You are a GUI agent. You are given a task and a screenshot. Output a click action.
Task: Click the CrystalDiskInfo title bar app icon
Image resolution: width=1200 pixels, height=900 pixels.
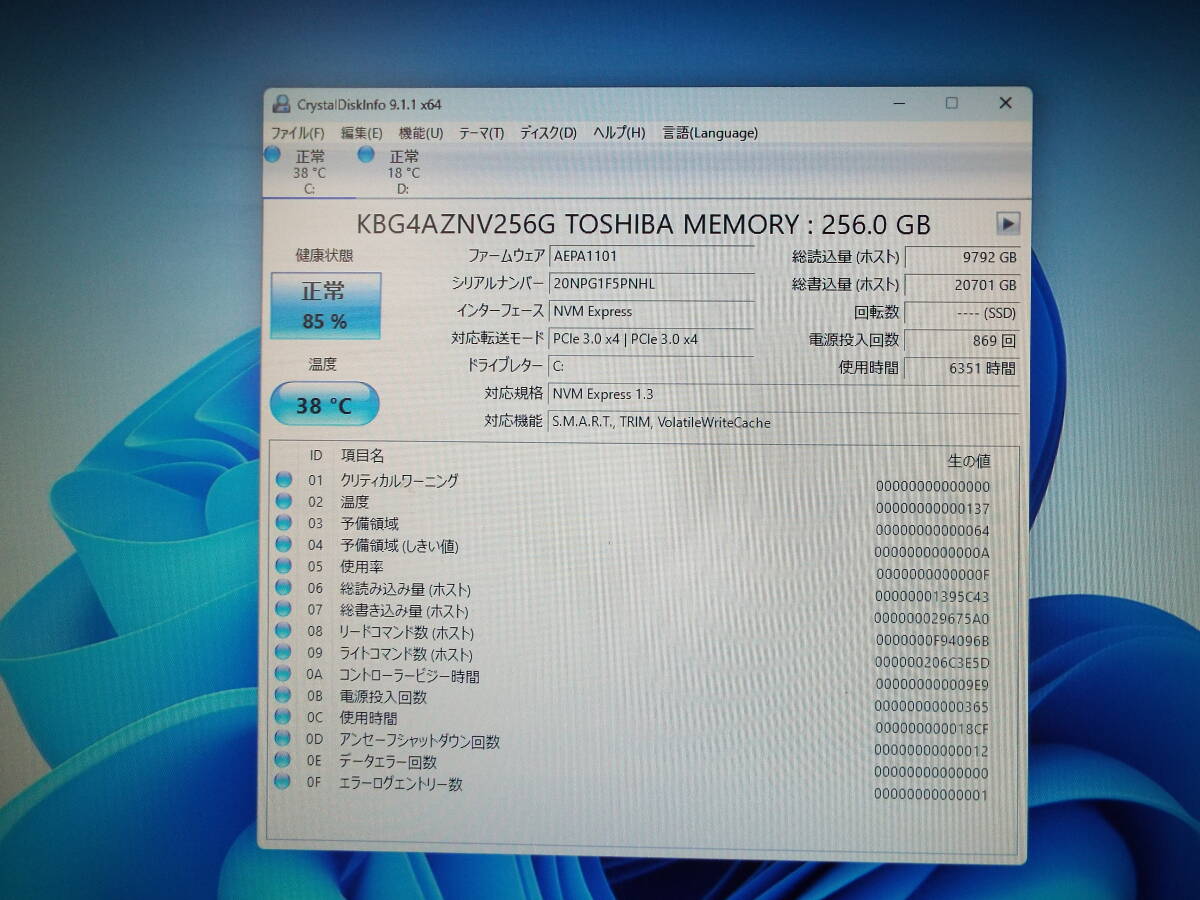pyautogui.click(x=282, y=104)
